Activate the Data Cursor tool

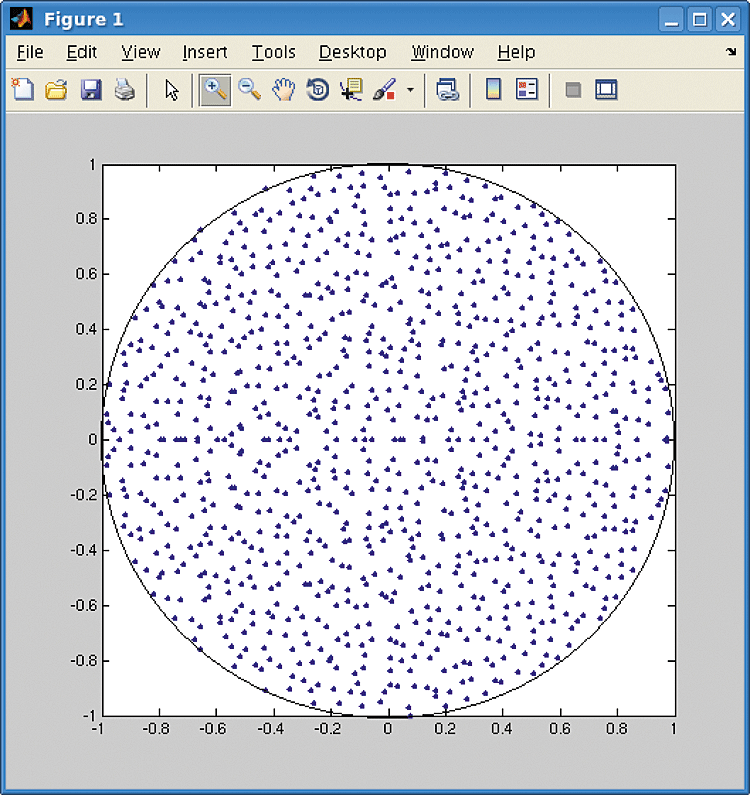tap(350, 90)
